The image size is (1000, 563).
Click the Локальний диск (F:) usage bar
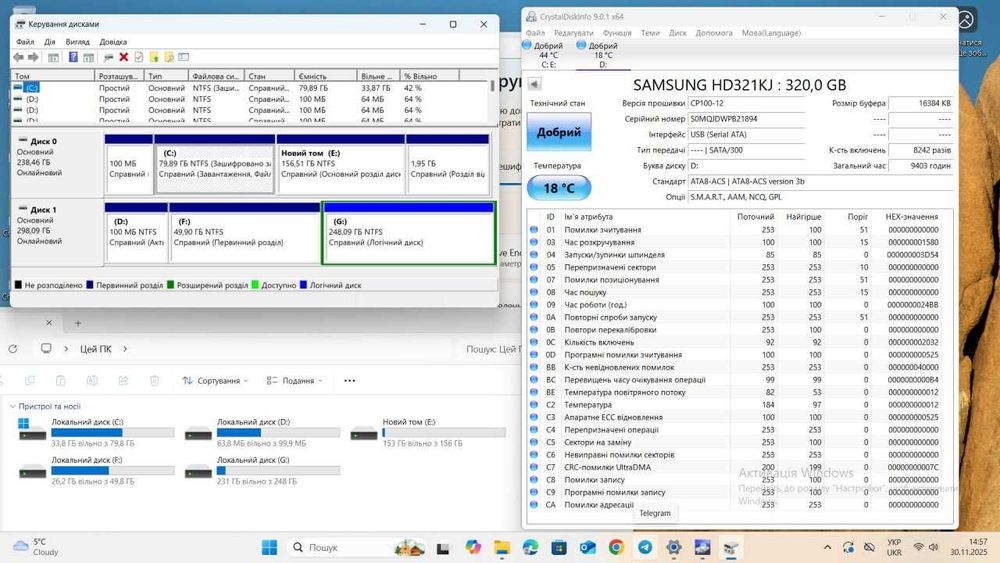(x=112, y=471)
